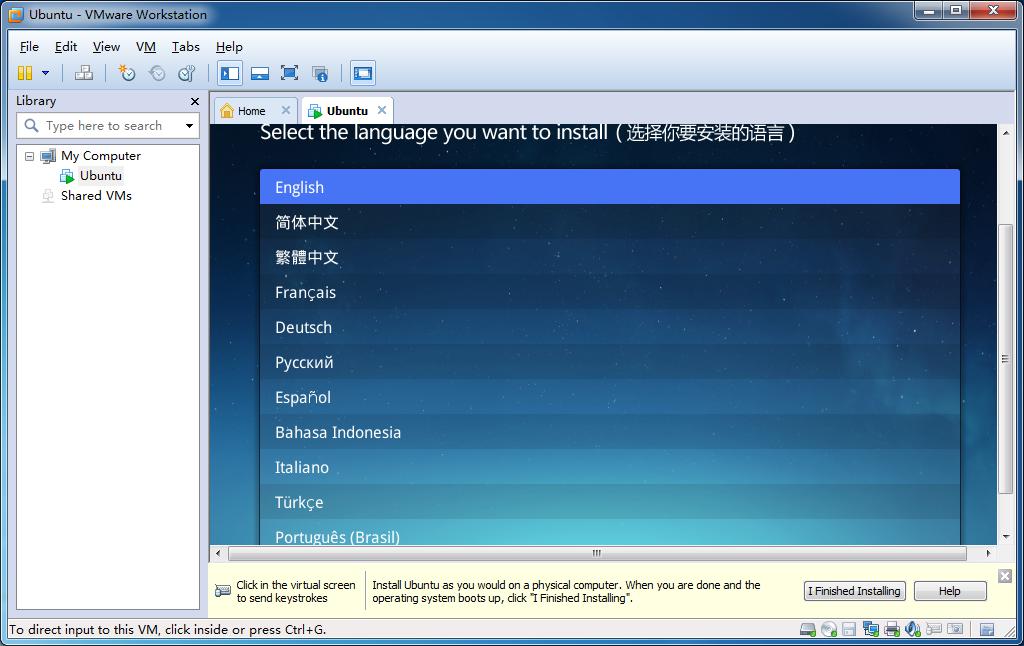Open the snapshot manager with the clock-and-wrench icon
The image size is (1024, 646).
click(187, 73)
